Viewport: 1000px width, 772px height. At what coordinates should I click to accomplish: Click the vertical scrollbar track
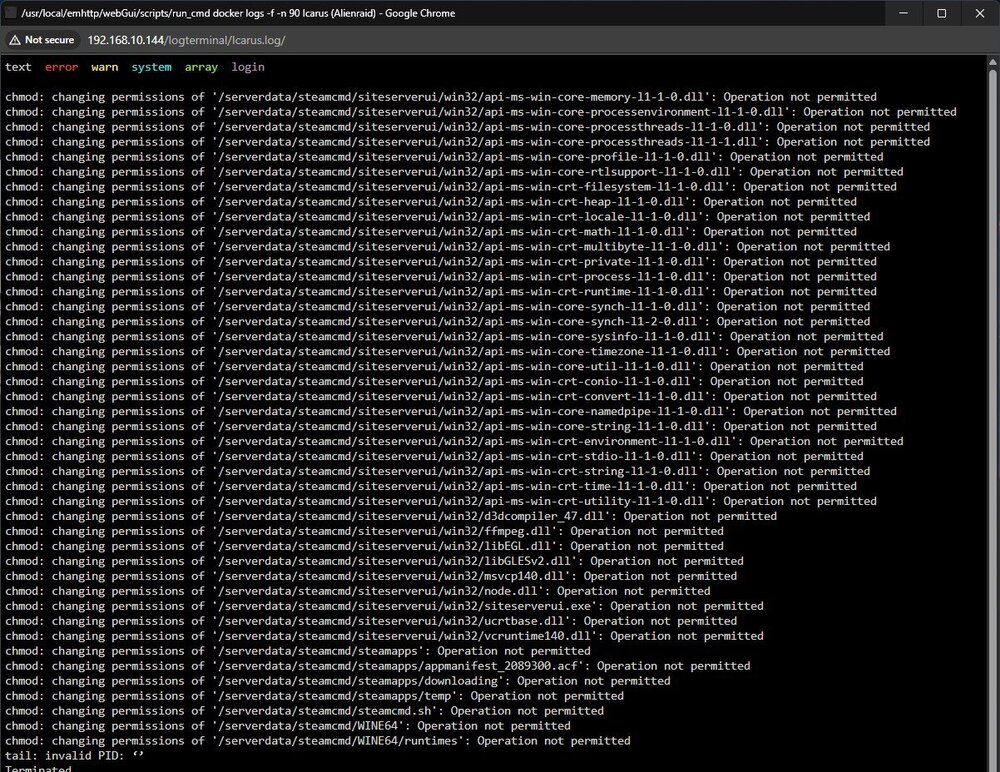992,415
